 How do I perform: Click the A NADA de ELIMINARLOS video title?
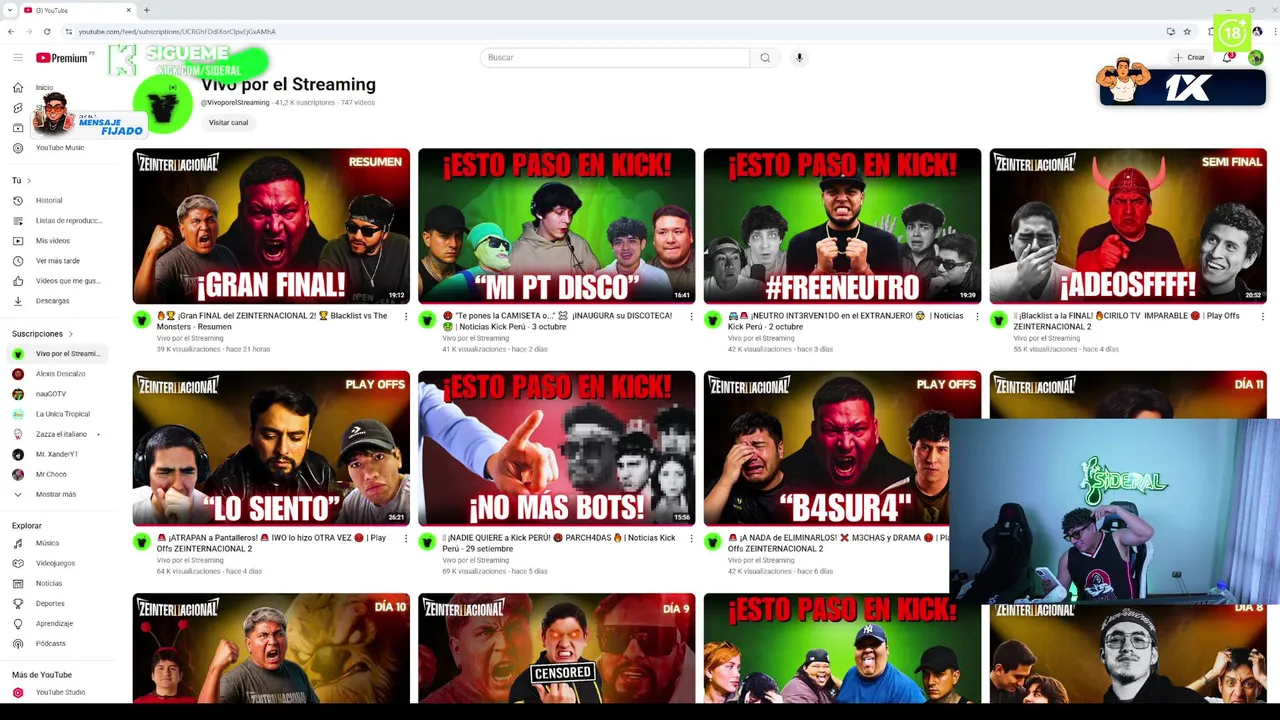point(838,543)
